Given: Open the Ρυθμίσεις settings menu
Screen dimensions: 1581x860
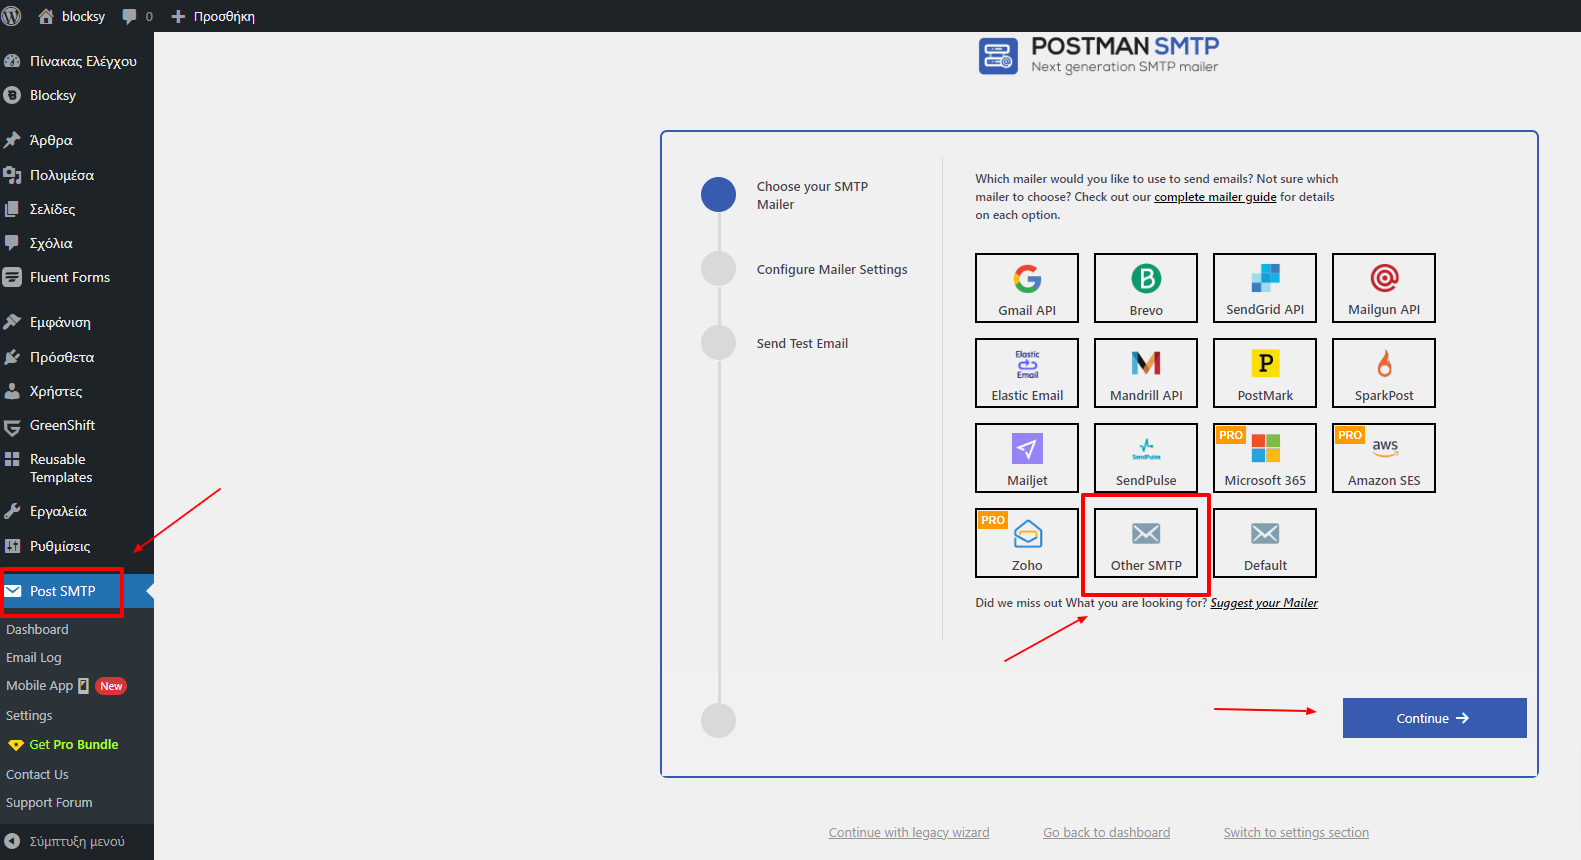Looking at the screenshot, I should pyautogui.click(x=77, y=546).
